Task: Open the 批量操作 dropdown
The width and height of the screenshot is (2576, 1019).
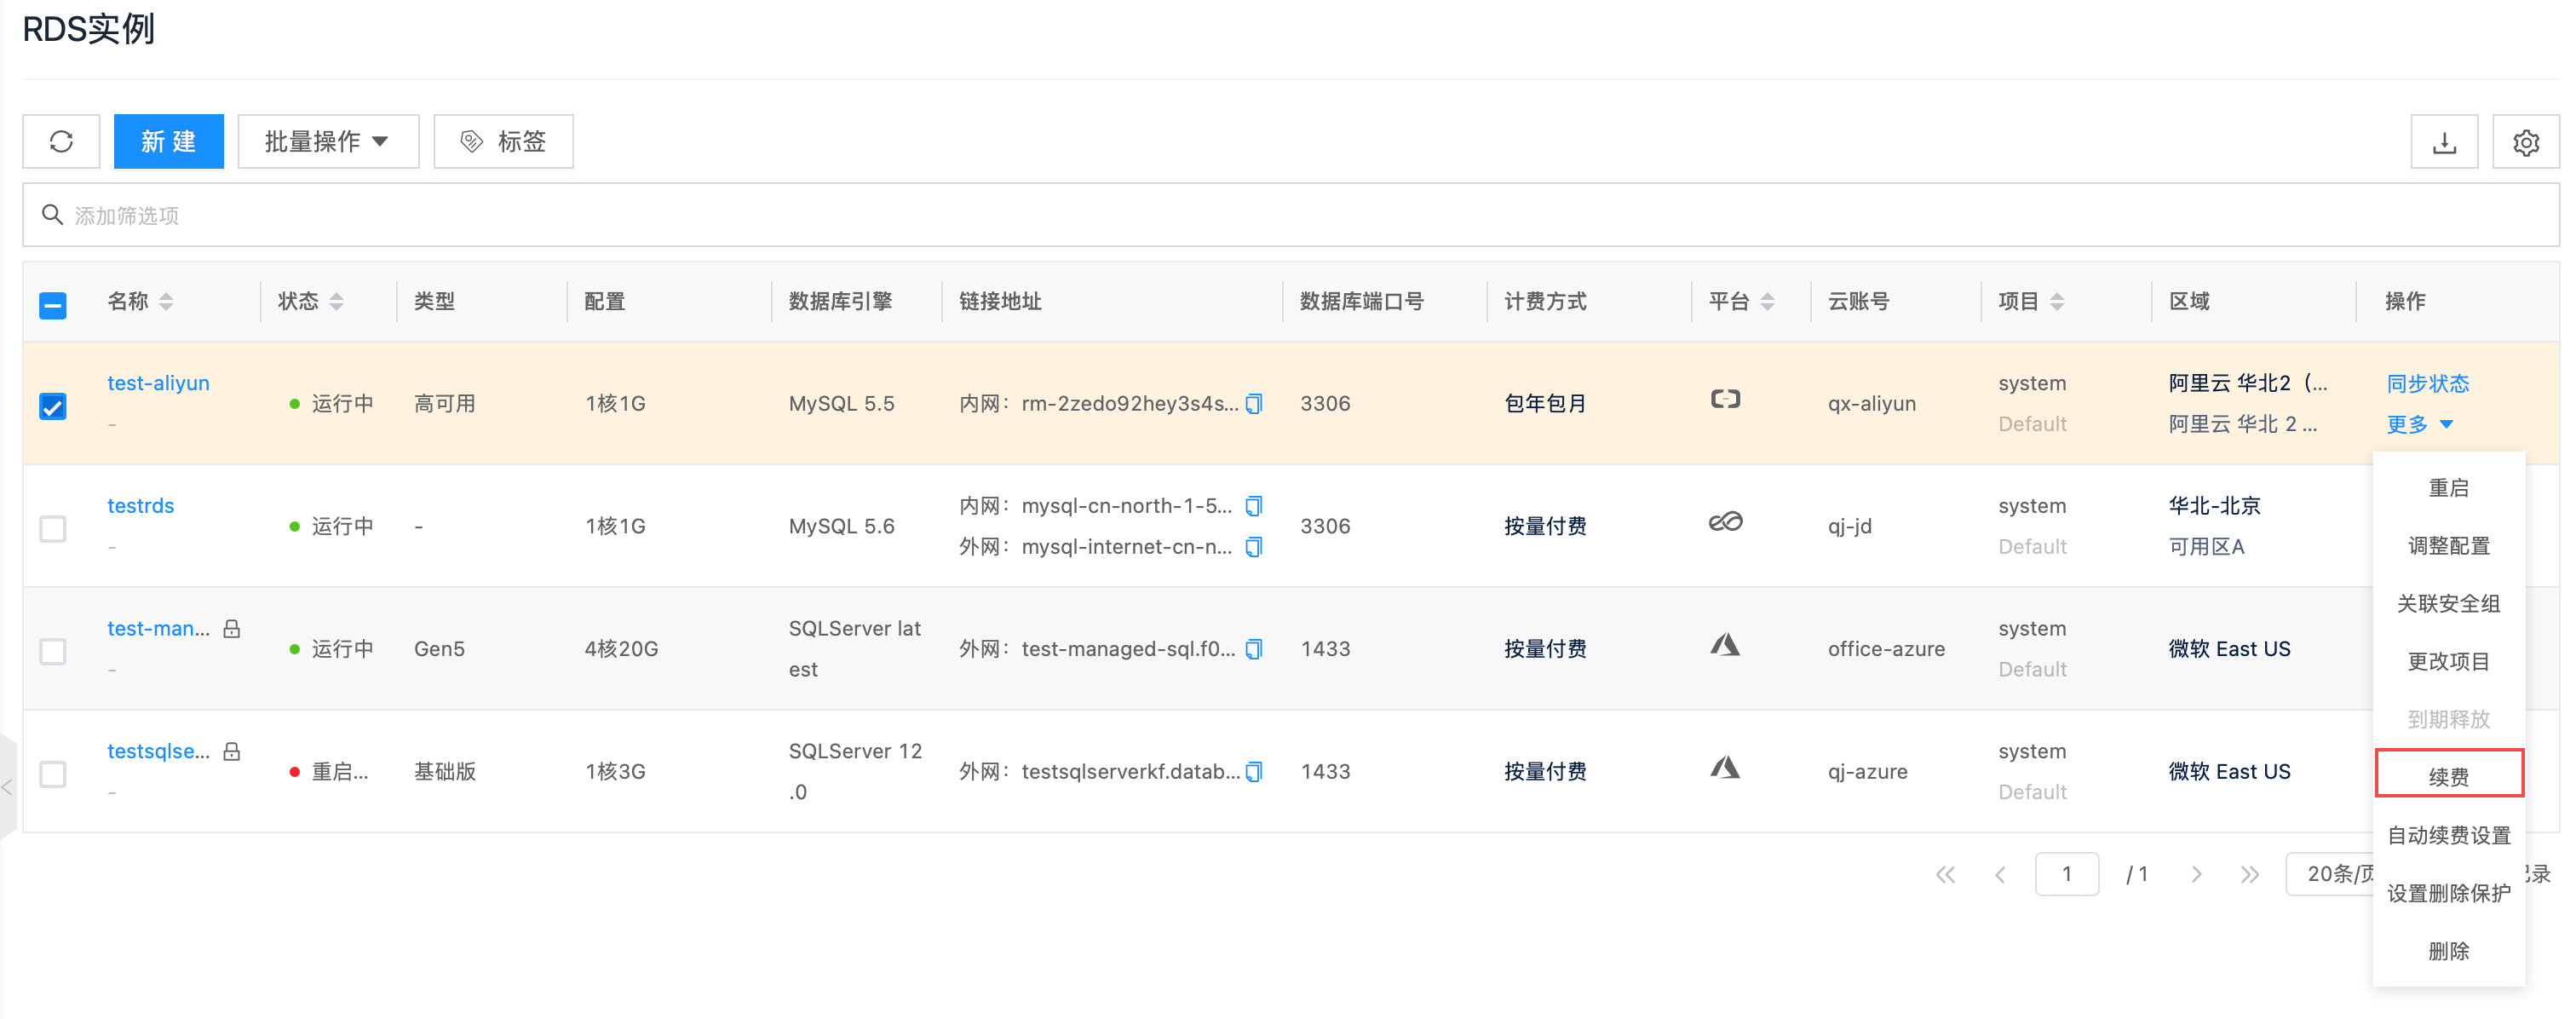Action: [x=327, y=141]
